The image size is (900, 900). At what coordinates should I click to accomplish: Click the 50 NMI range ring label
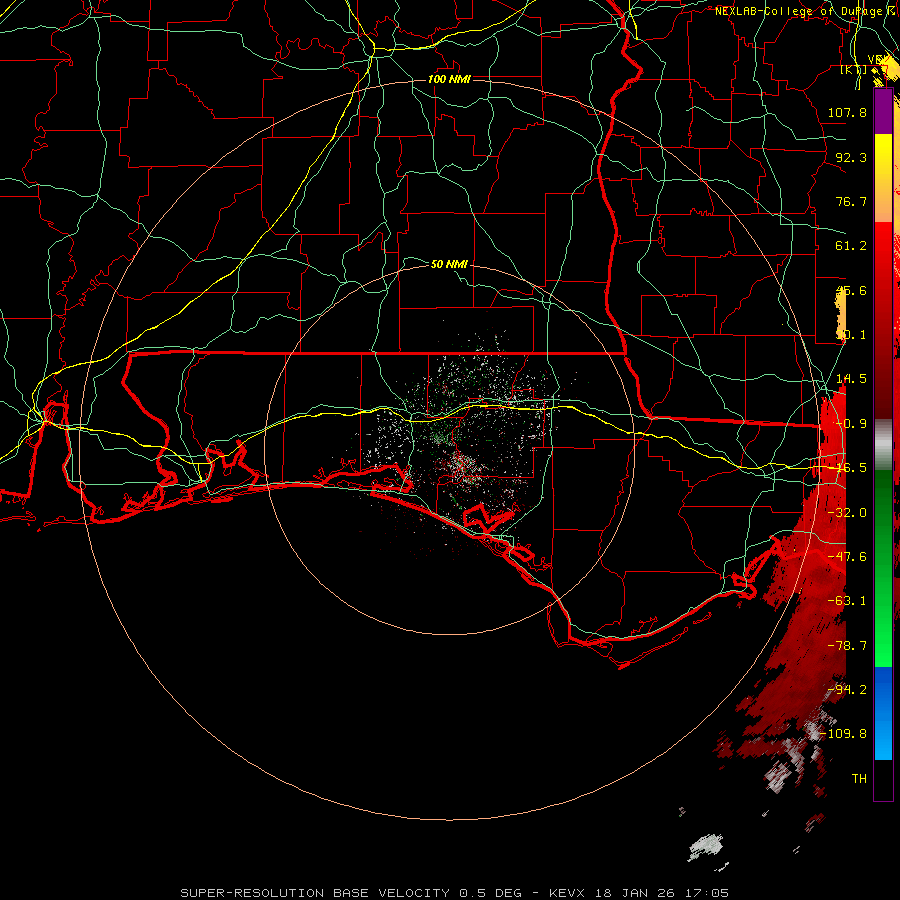pos(449,264)
